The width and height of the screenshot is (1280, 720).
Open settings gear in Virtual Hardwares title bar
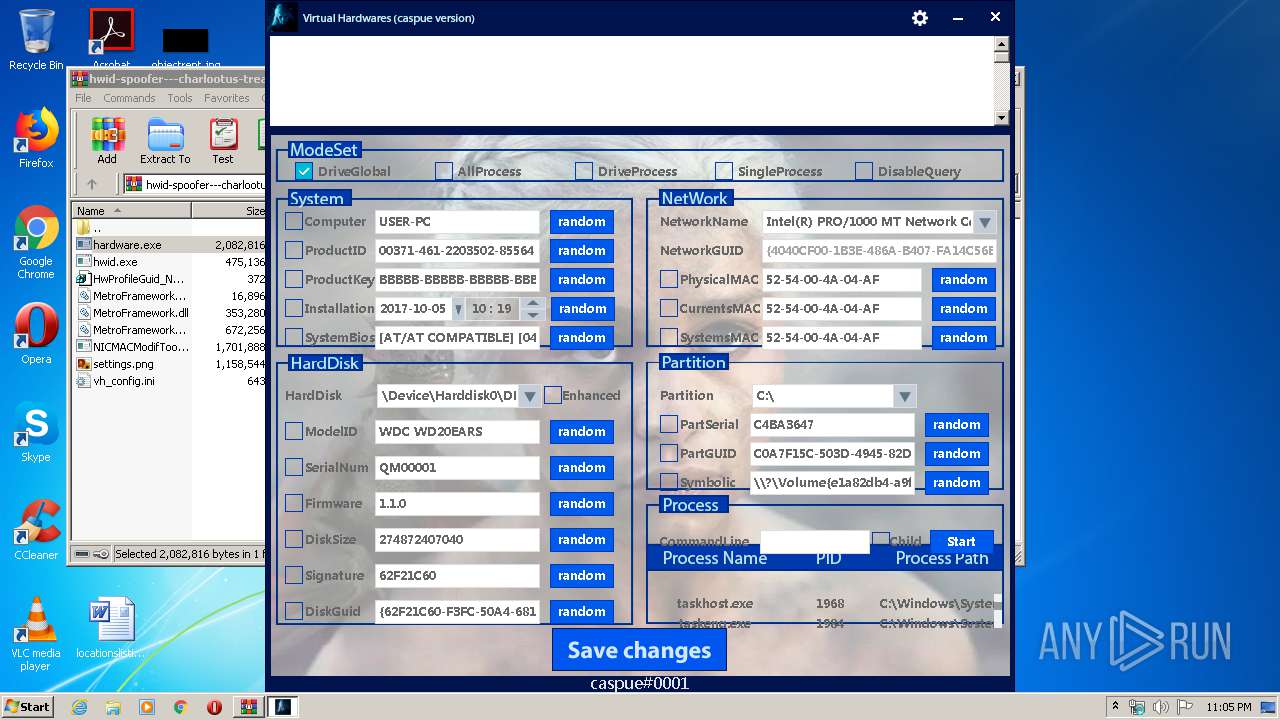pyautogui.click(x=920, y=18)
